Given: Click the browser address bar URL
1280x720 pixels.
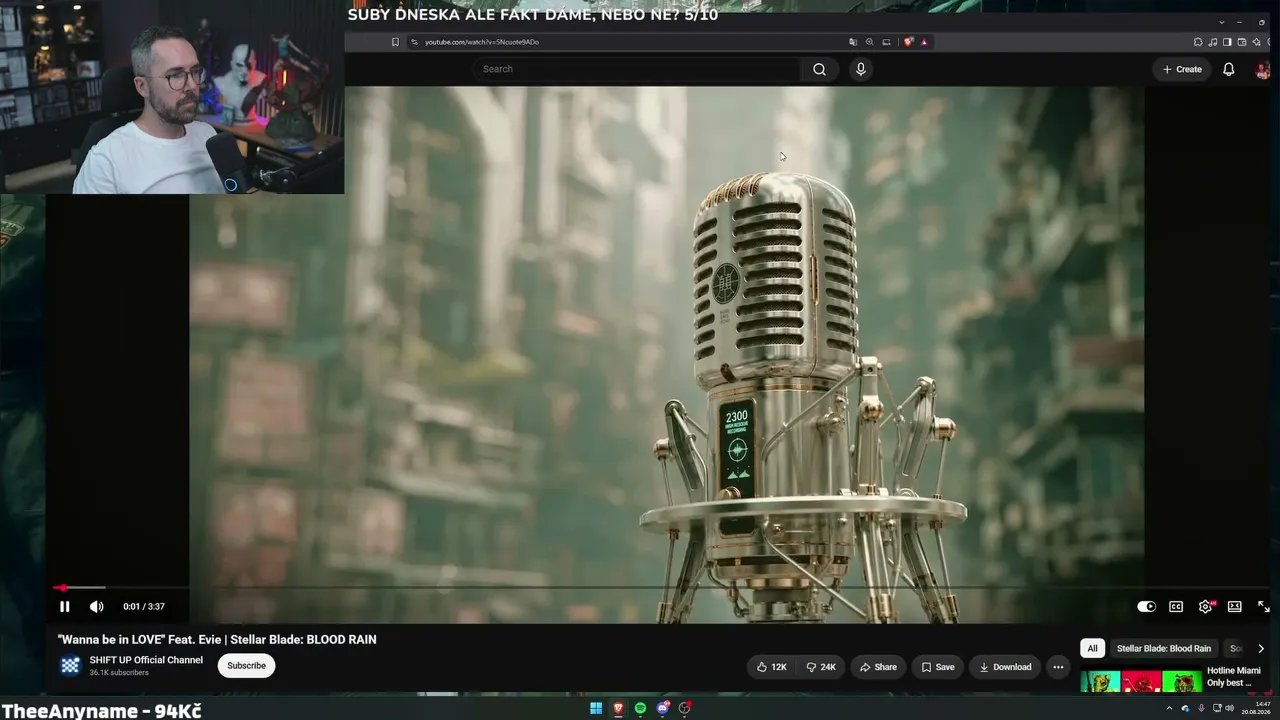Looking at the screenshot, I should pyautogui.click(x=482, y=42).
